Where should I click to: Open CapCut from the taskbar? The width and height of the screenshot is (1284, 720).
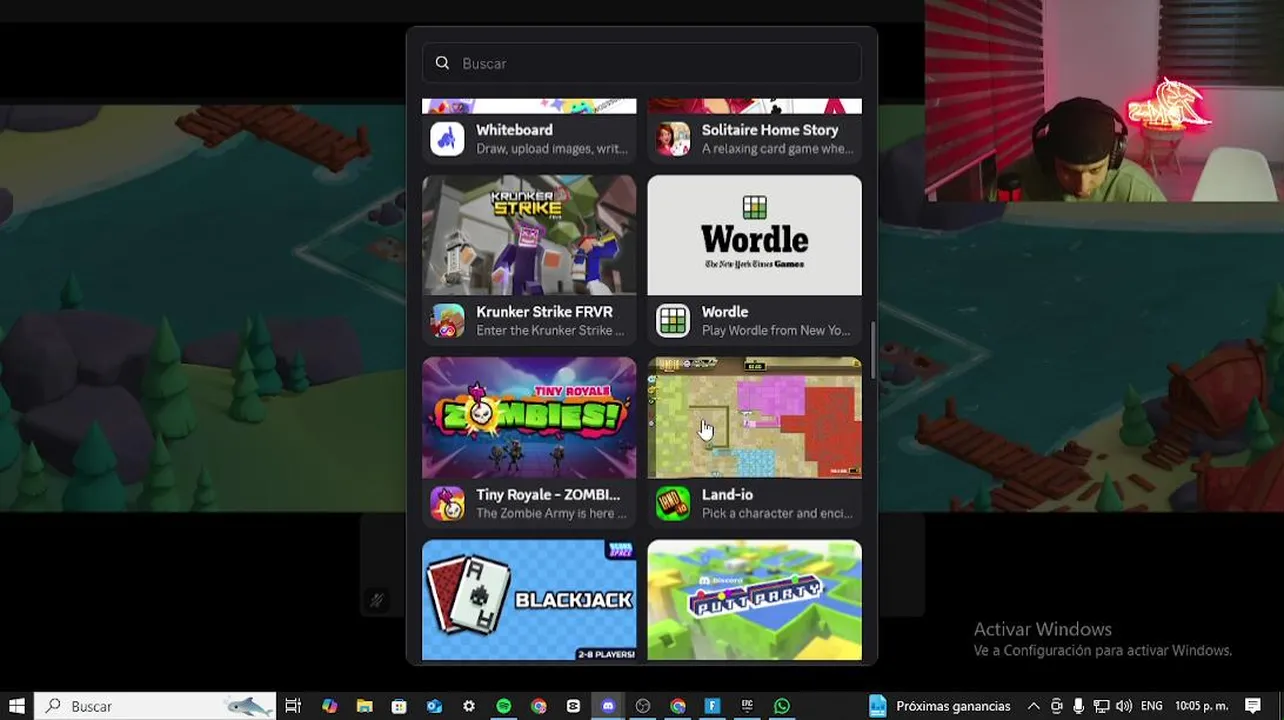pyautogui.click(x=573, y=706)
